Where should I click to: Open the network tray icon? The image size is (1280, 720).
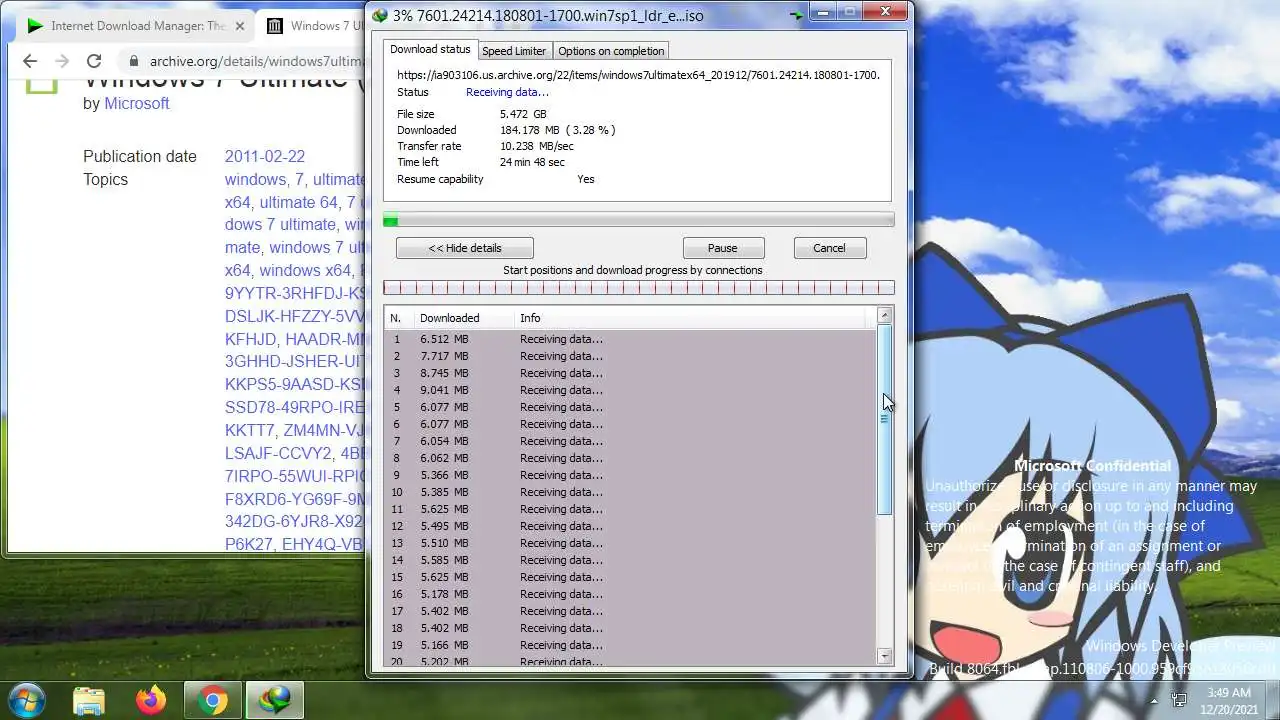click(x=1180, y=700)
